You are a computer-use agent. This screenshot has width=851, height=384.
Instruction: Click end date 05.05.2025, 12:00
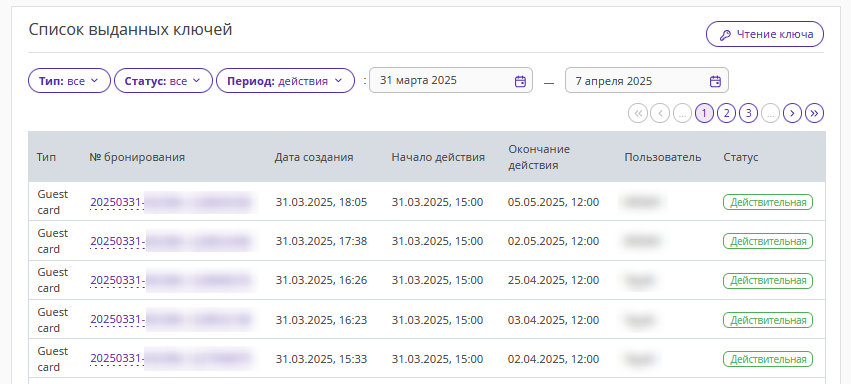[x=554, y=202]
